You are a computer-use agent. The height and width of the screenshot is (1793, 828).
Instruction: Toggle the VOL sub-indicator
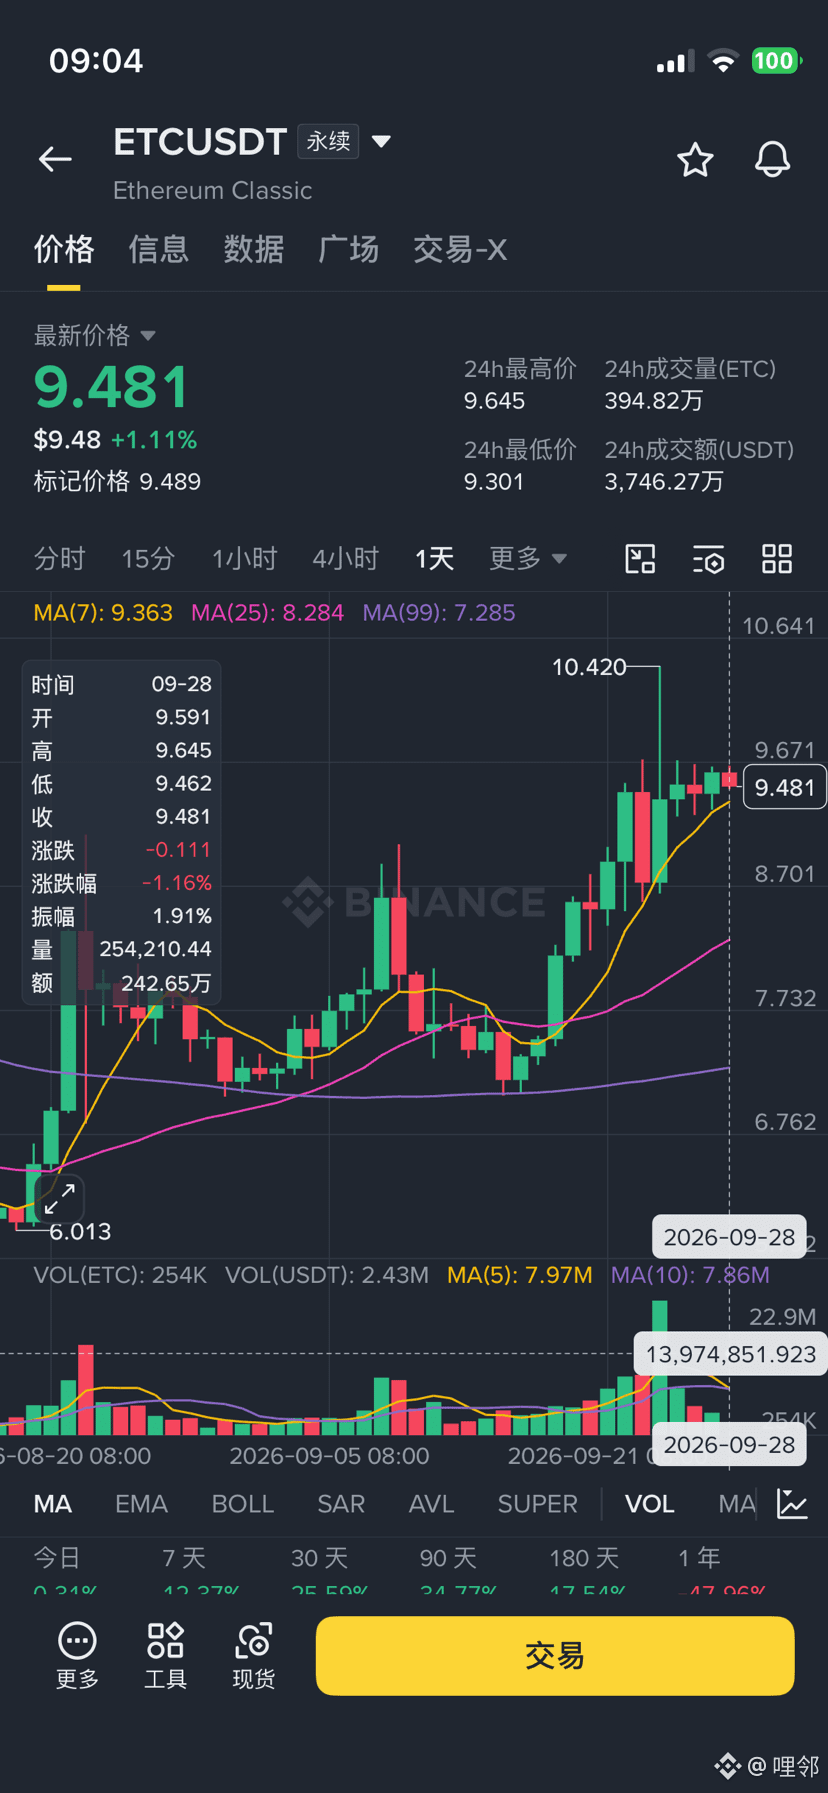pyautogui.click(x=650, y=1504)
